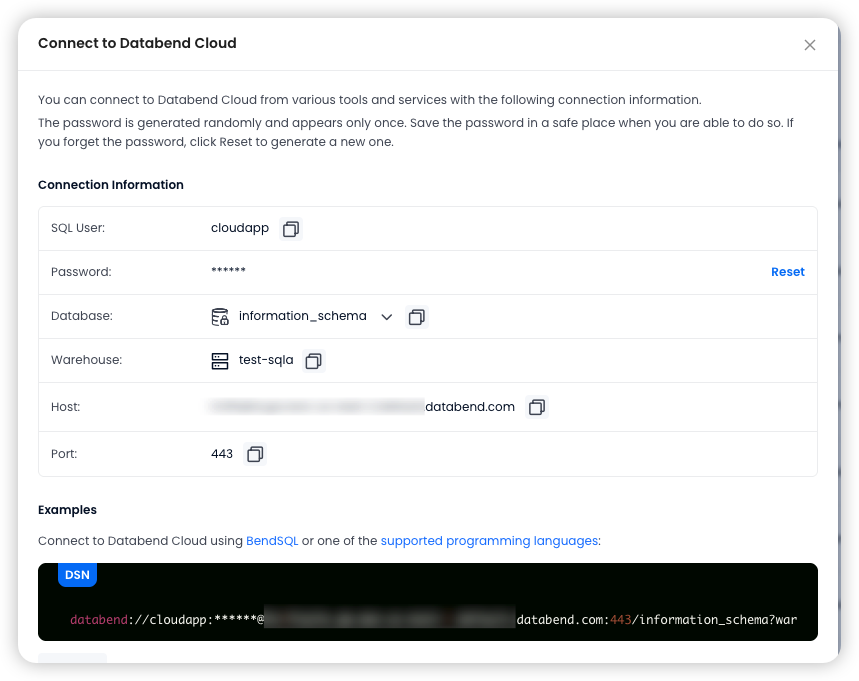Reset the generated password
The width and height of the screenshot is (859, 681).
click(x=787, y=272)
